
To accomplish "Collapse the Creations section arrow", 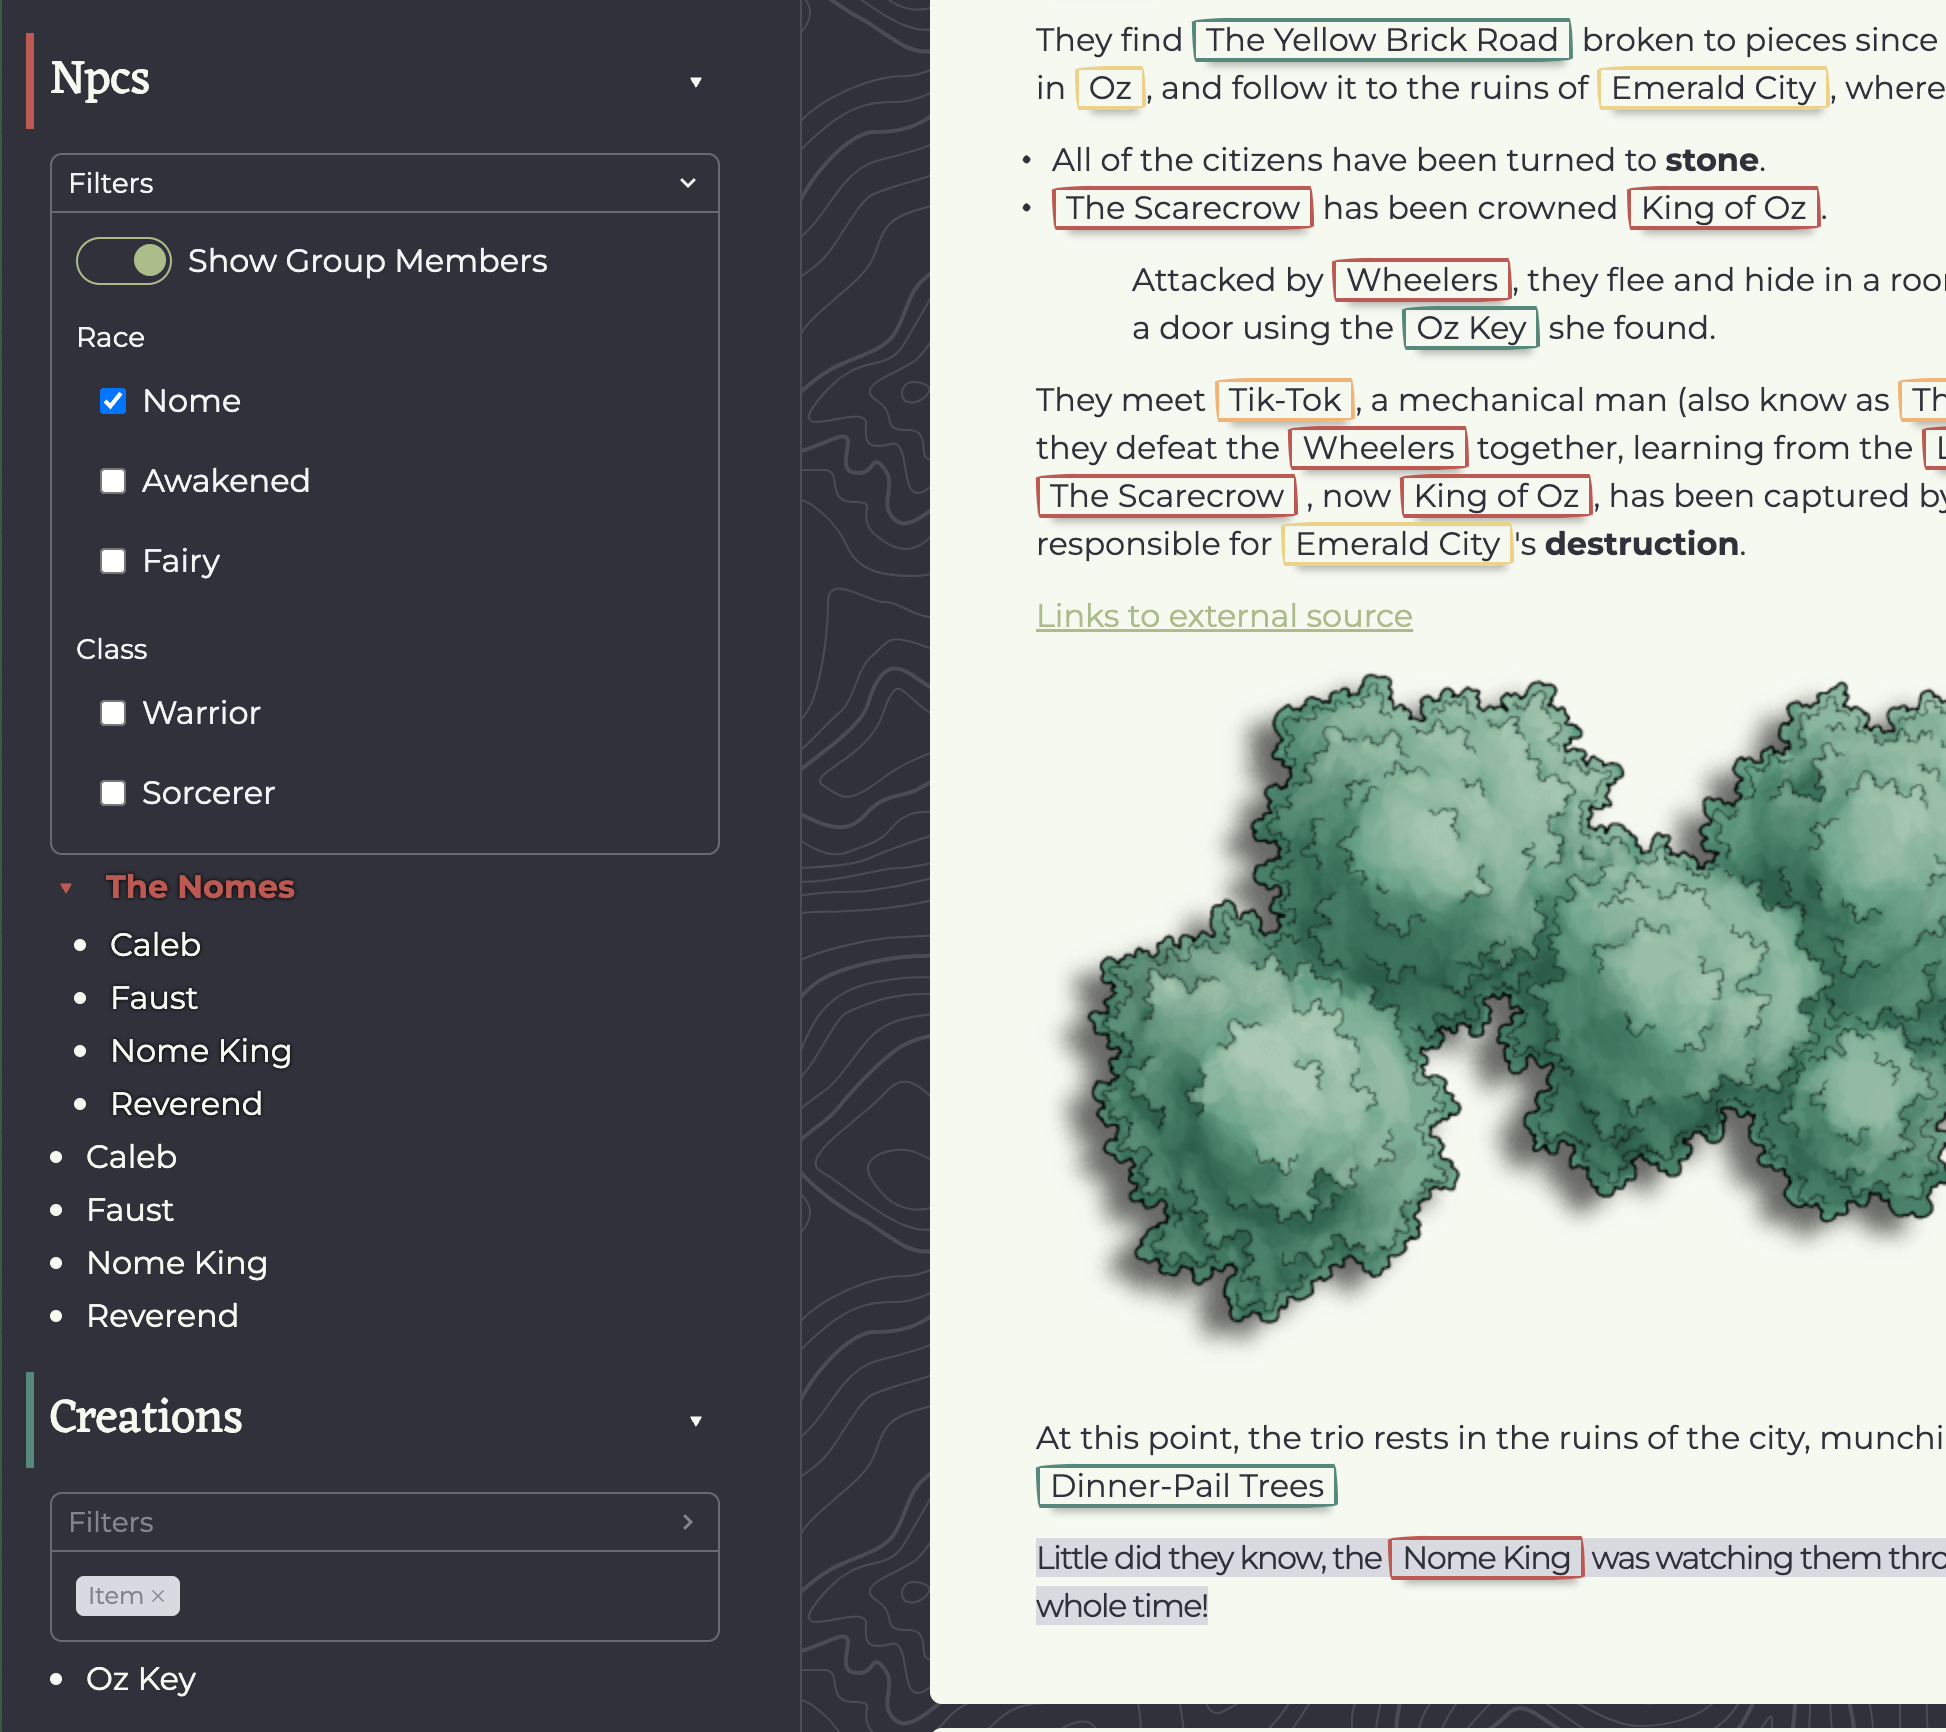I will (x=695, y=1421).
